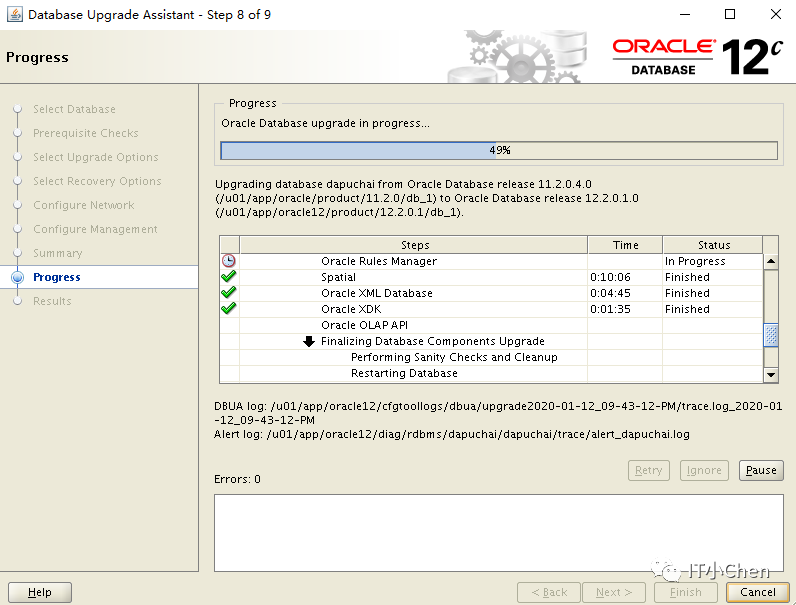Click the Time column header
Image resolution: width=796 pixels, height=605 pixels.
click(625, 245)
